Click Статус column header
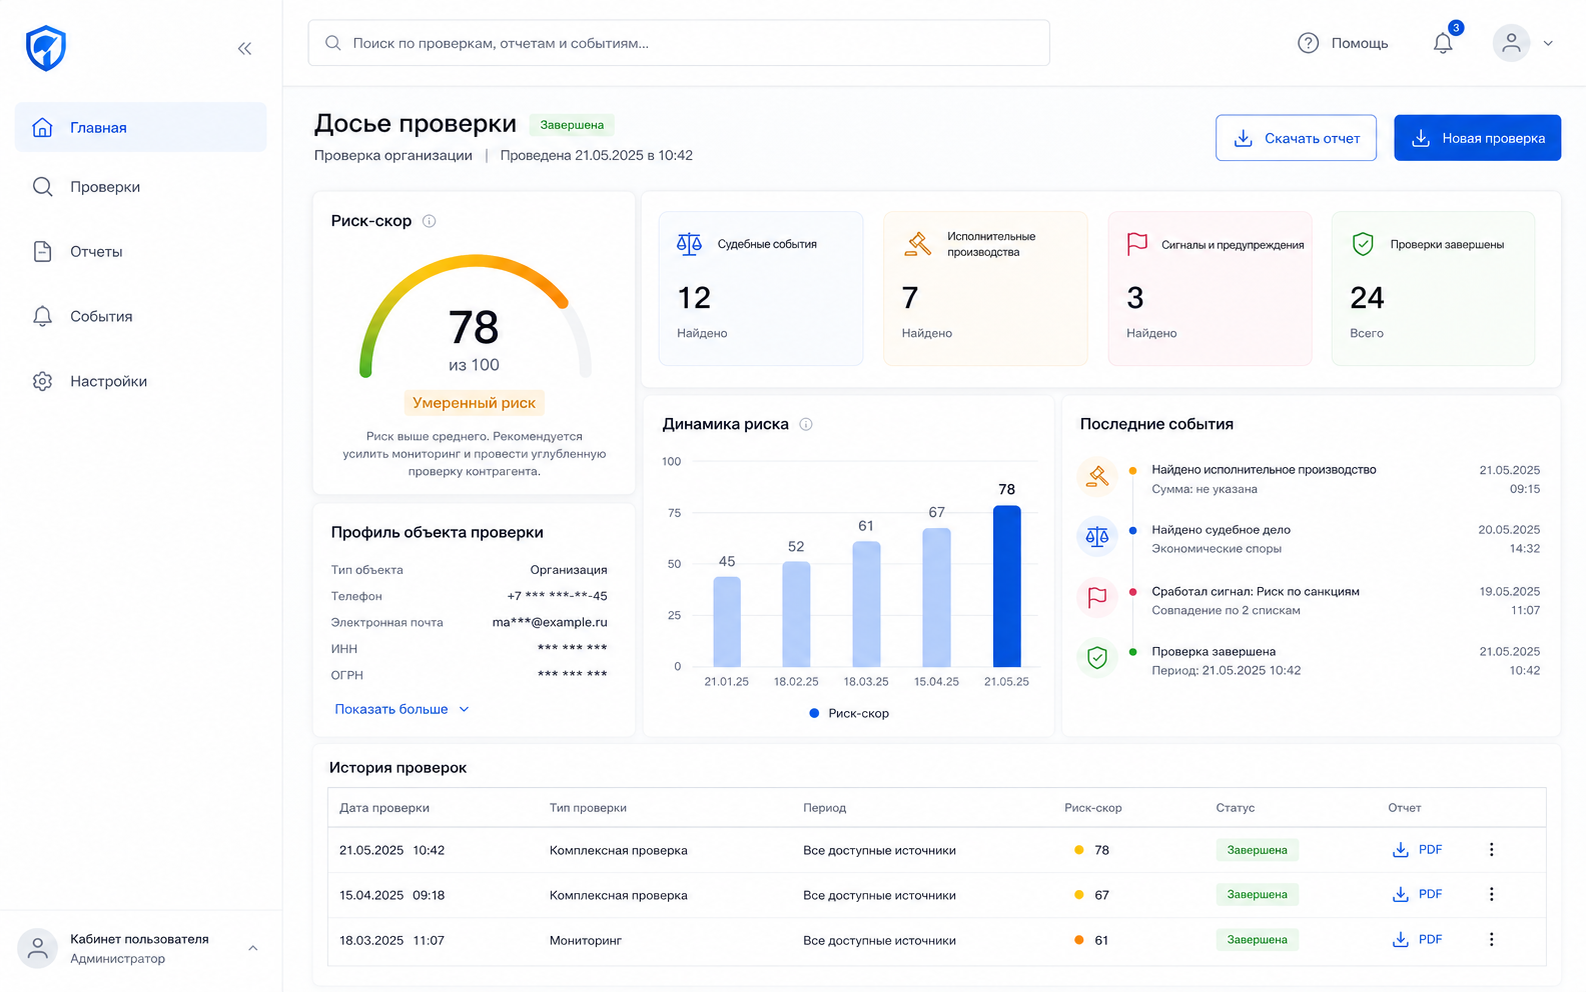Screen dimensions: 1586x992 point(1235,808)
